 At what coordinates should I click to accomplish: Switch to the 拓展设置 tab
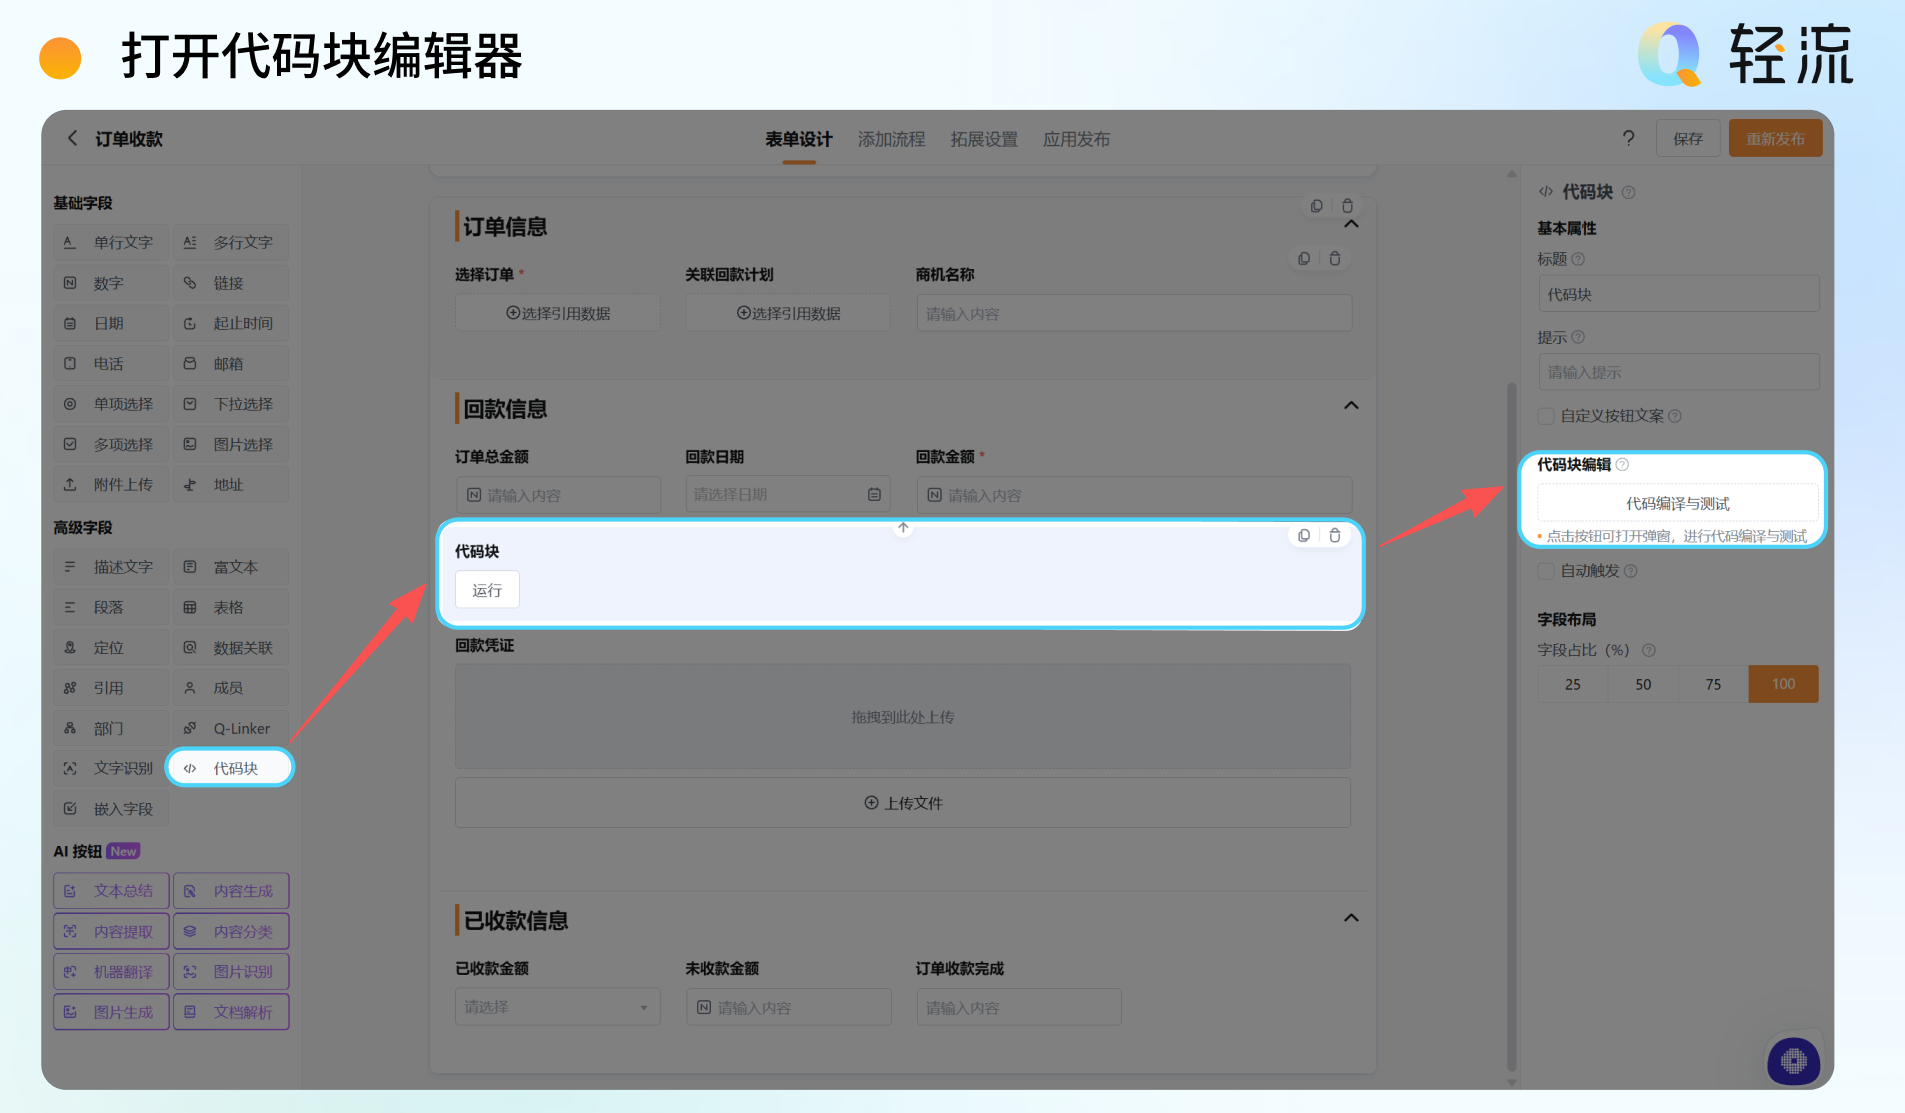point(984,139)
